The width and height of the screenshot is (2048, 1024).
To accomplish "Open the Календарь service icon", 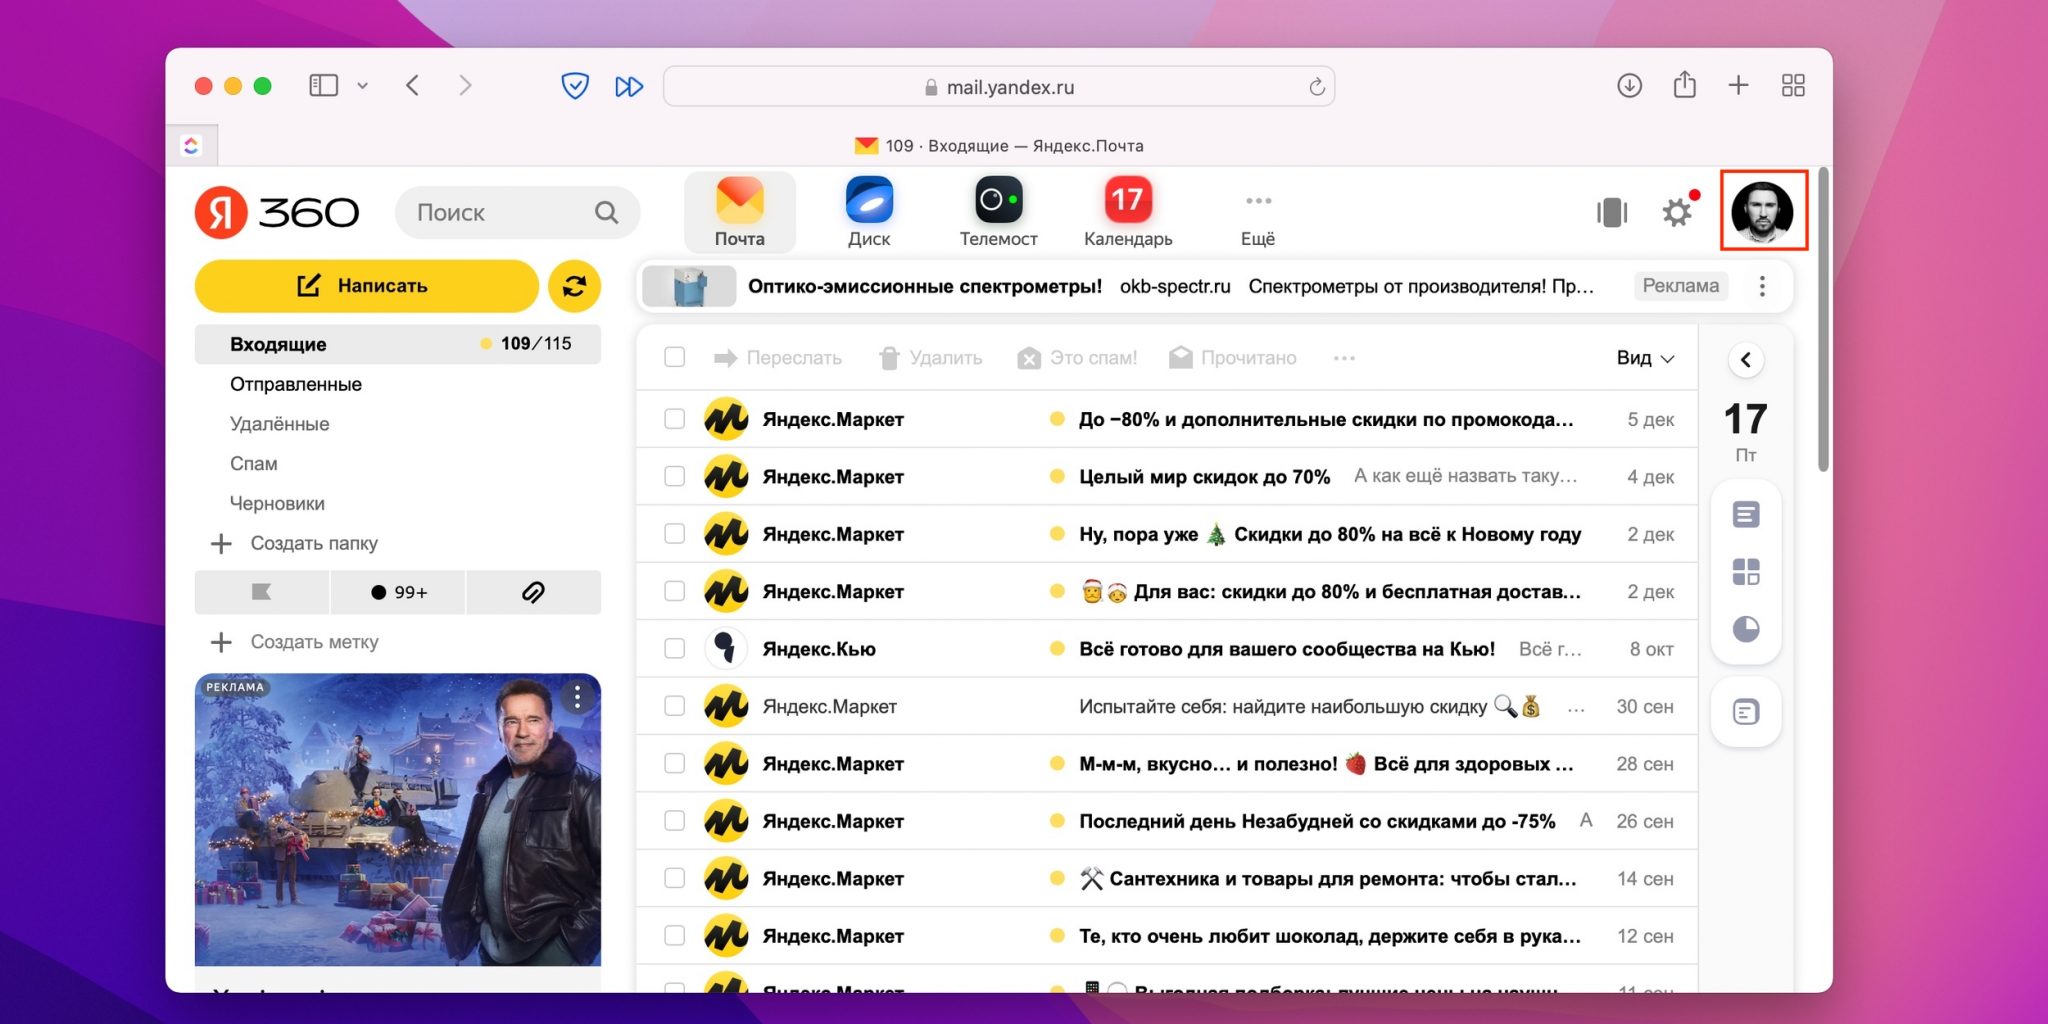I will (x=1128, y=212).
